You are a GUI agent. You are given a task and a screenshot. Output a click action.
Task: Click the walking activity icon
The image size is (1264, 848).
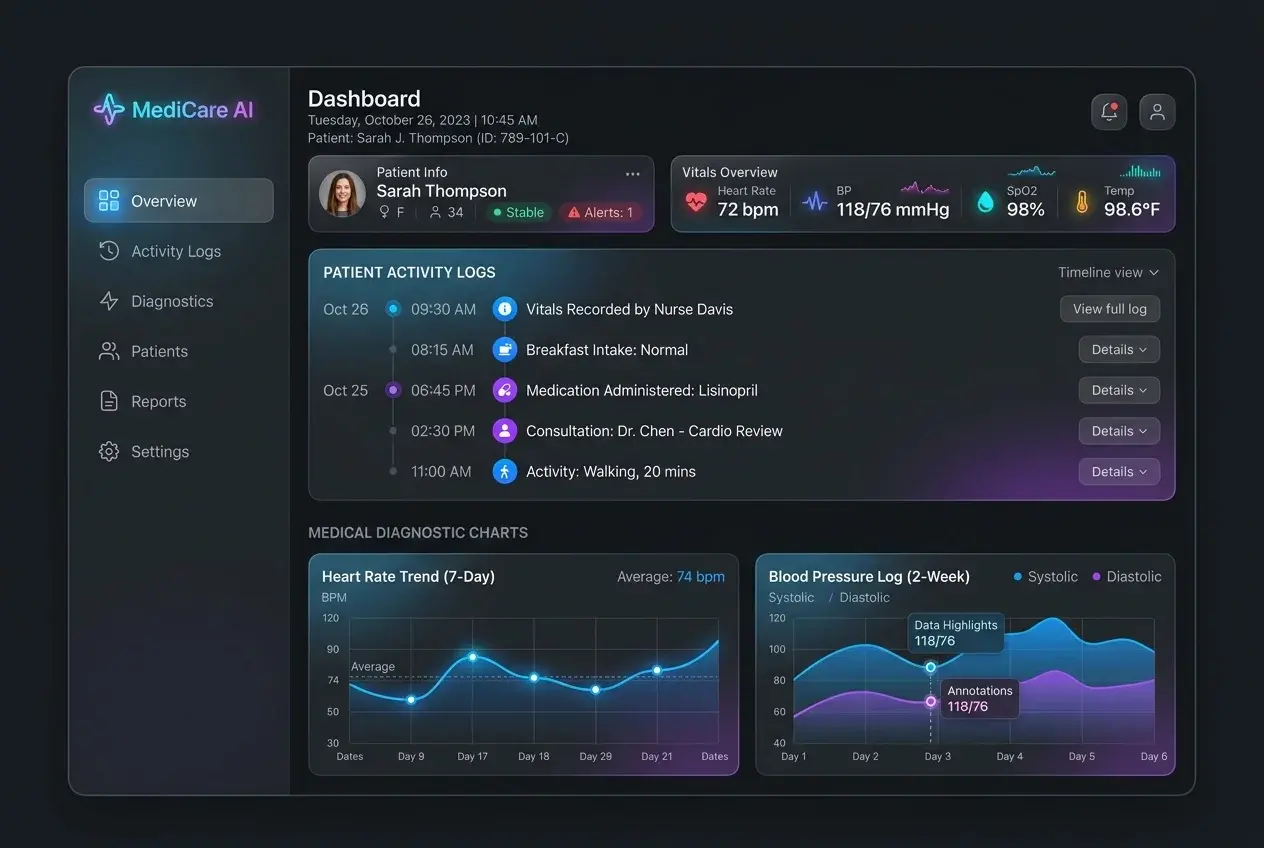click(505, 471)
